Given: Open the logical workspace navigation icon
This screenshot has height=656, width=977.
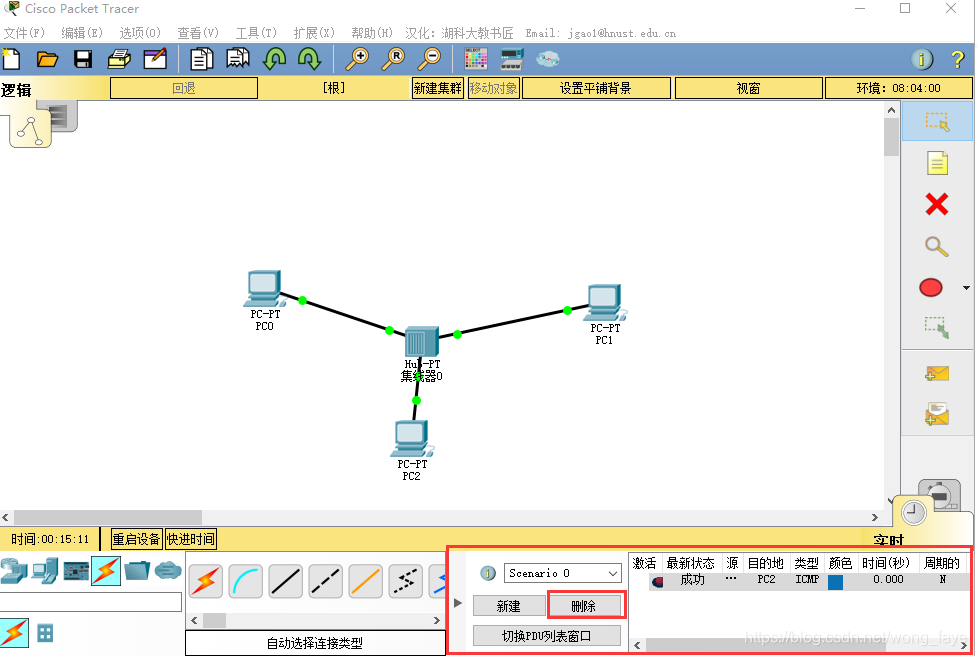Looking at the screenshot, I should pos(31,130).
